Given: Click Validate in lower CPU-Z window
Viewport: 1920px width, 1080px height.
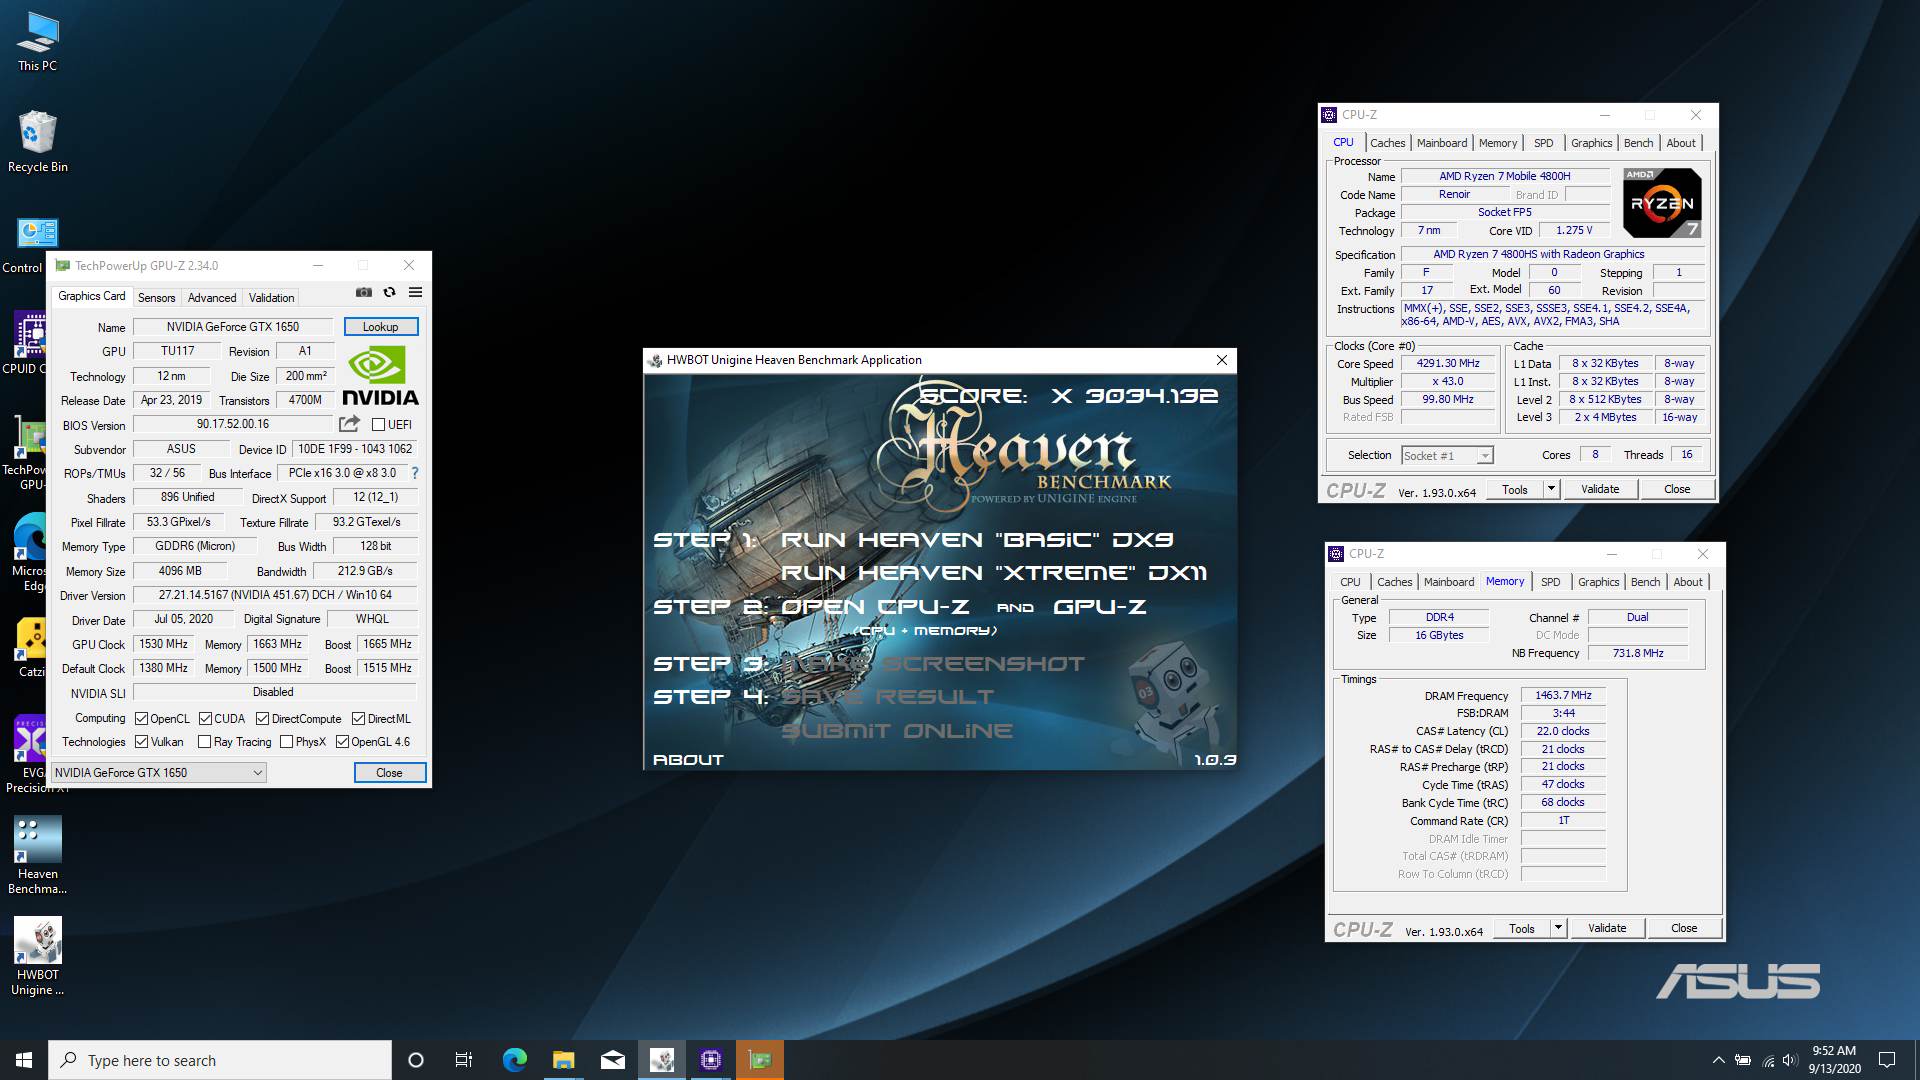Looking at the screenshot, I should click(1607, 928).
